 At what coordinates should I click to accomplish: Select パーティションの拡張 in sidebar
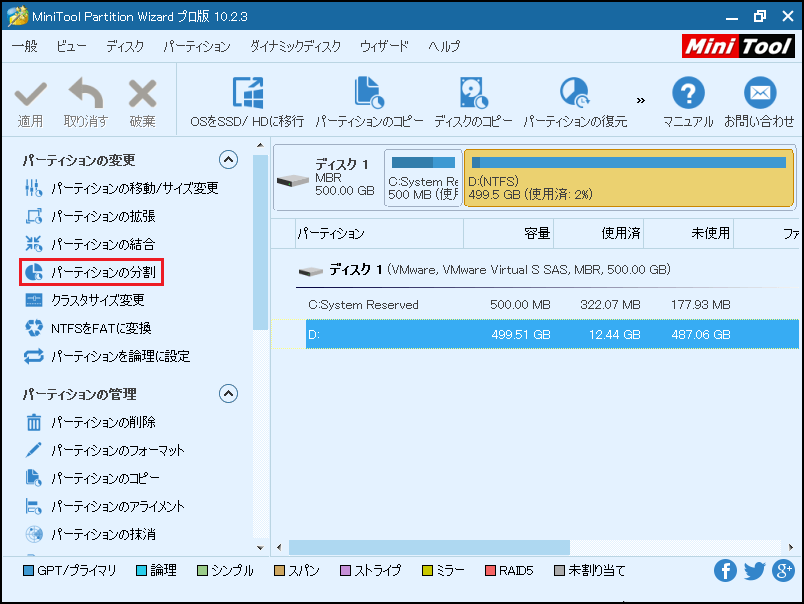click(x=90, y=216)
